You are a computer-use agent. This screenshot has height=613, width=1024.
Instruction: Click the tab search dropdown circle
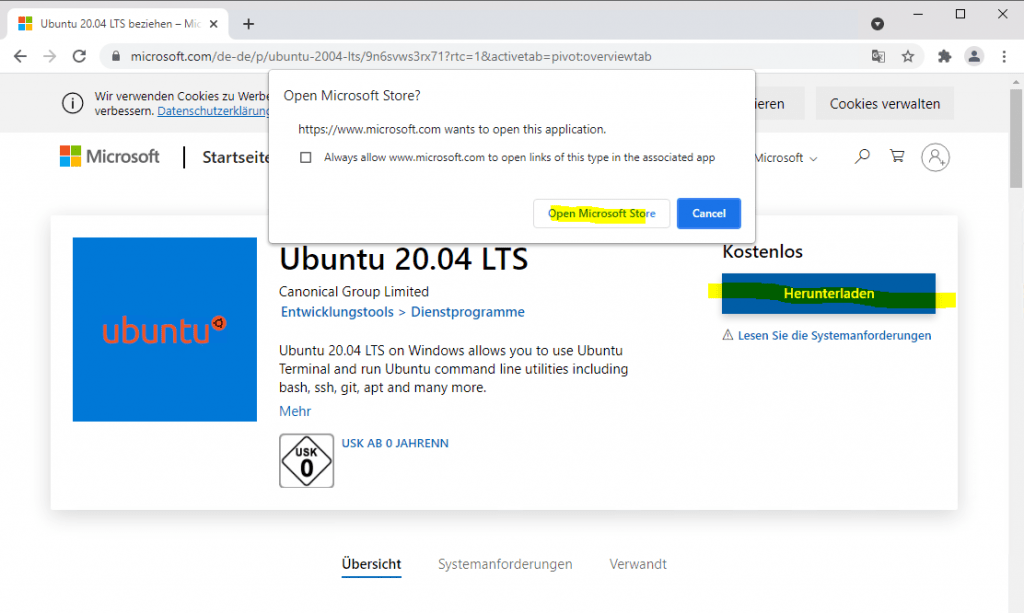877,24
